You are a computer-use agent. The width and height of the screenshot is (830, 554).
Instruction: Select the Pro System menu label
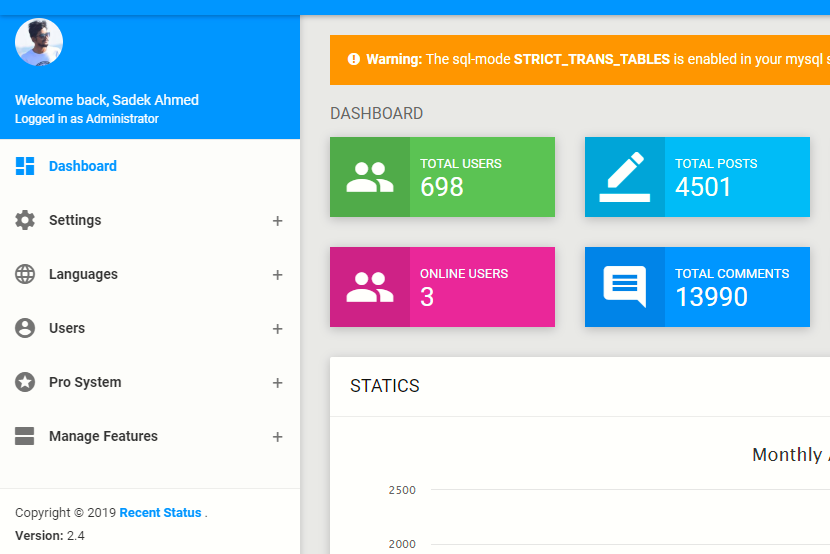pyautogui.click(x=85, y=382)
